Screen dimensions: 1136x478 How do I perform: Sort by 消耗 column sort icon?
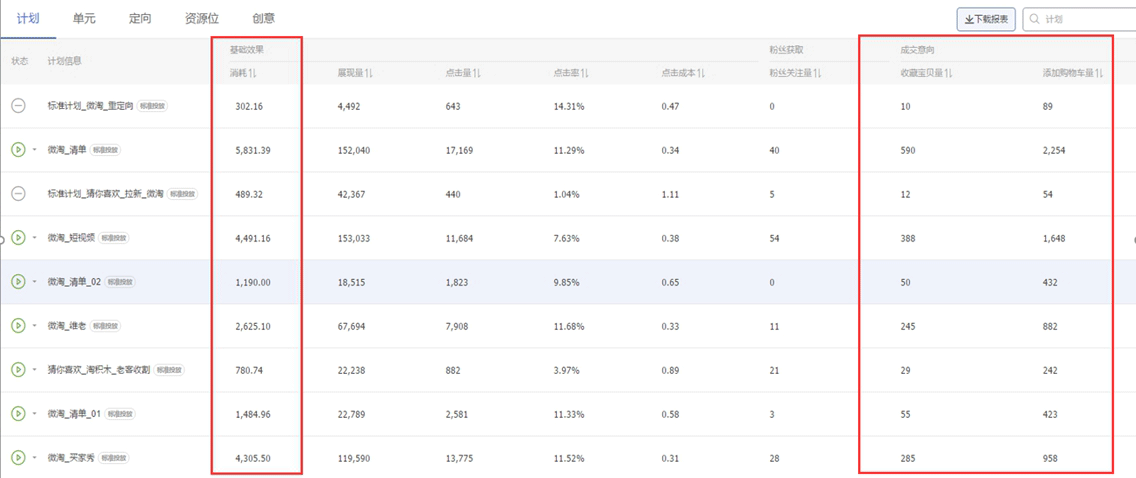point(253,73)
